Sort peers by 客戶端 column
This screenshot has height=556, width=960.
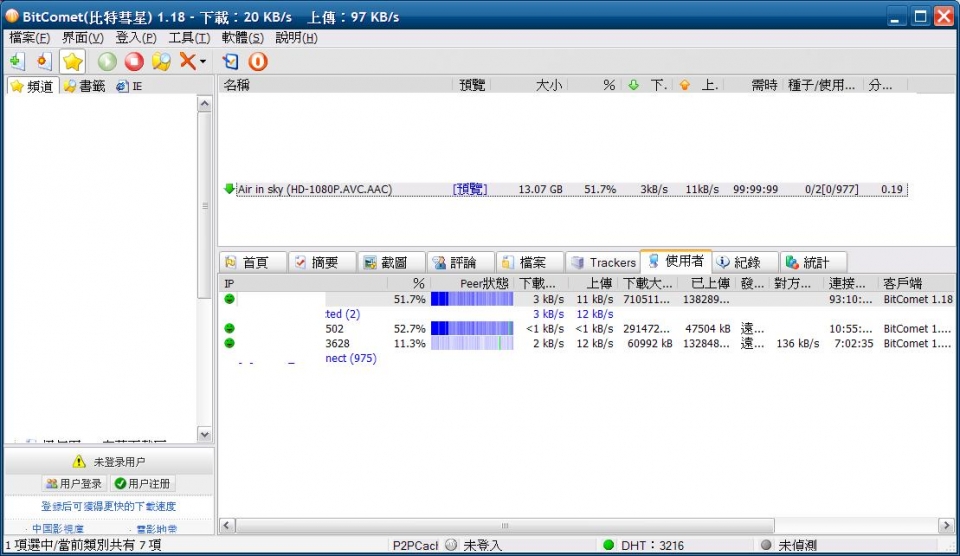[917, 284]
